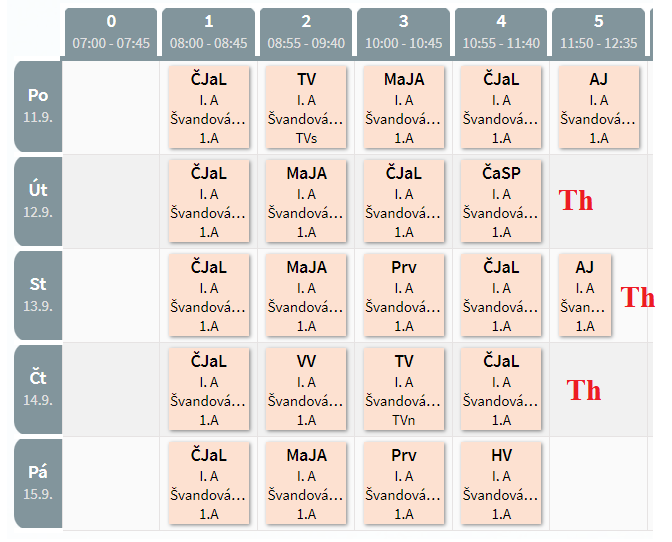Click Monday's AJ lesson in period 5
This screenshot has width=672, height=542.
tap(598, 108)
